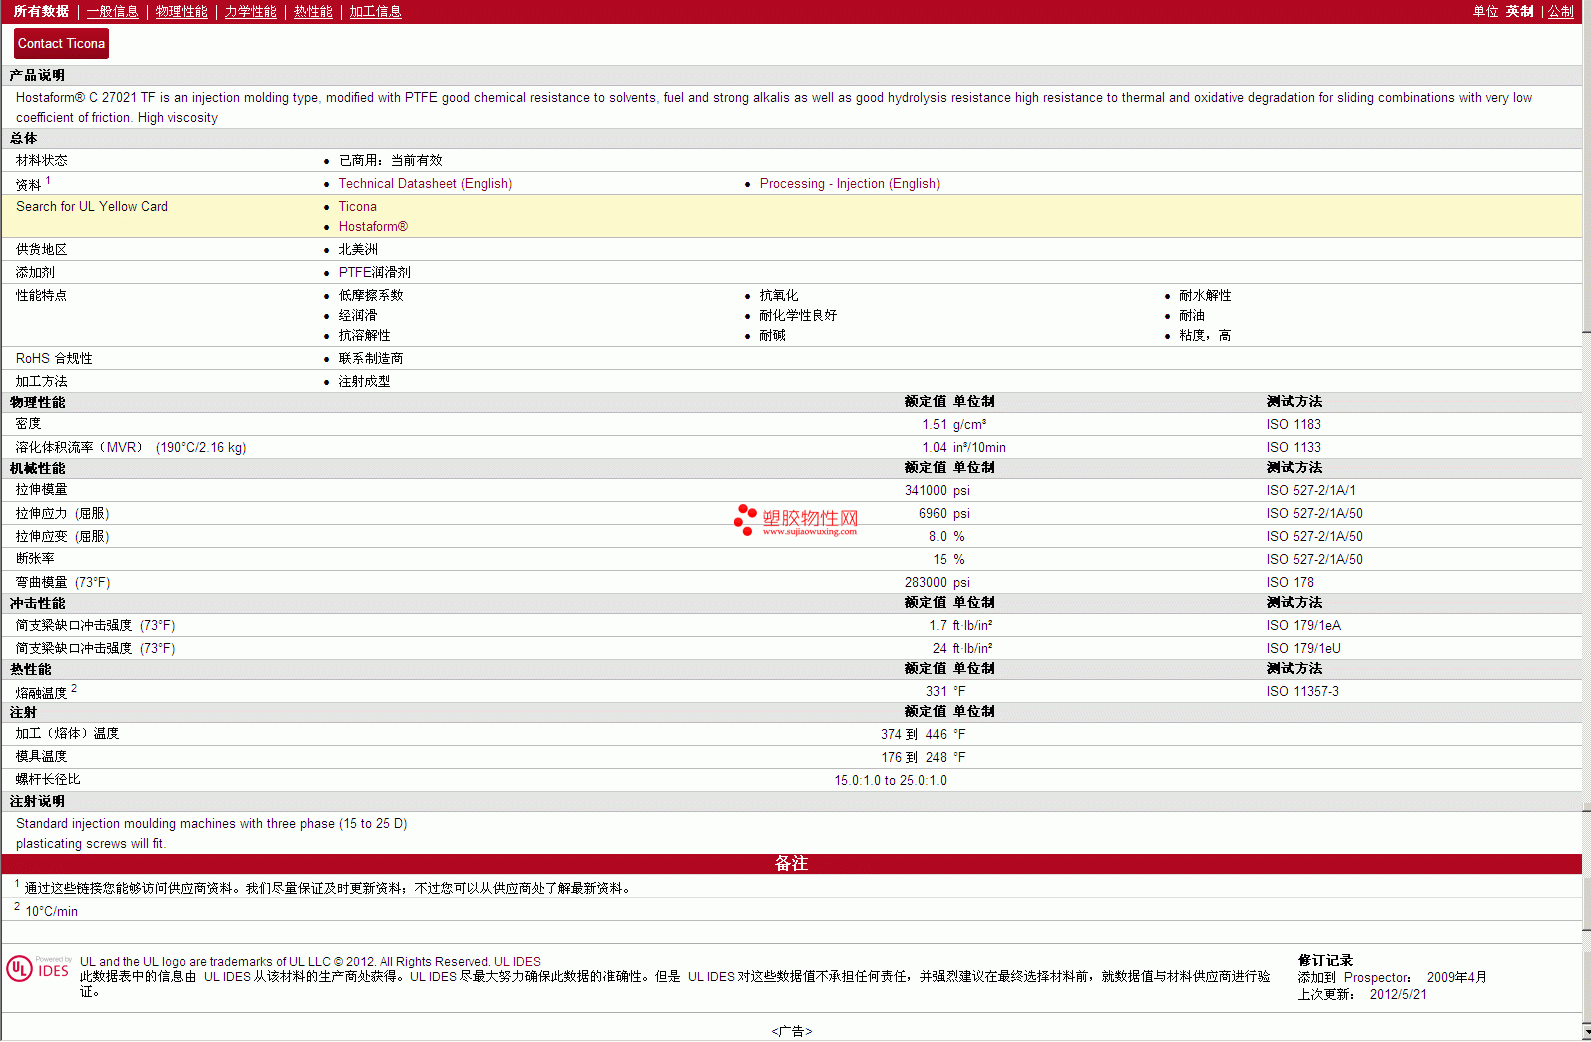Select the 低摩擦系数 feature entry

pyautogui.click(x=371, y=296)
